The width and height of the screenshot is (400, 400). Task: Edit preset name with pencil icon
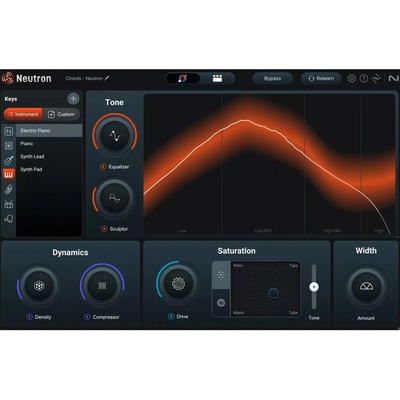pos(107,78)
